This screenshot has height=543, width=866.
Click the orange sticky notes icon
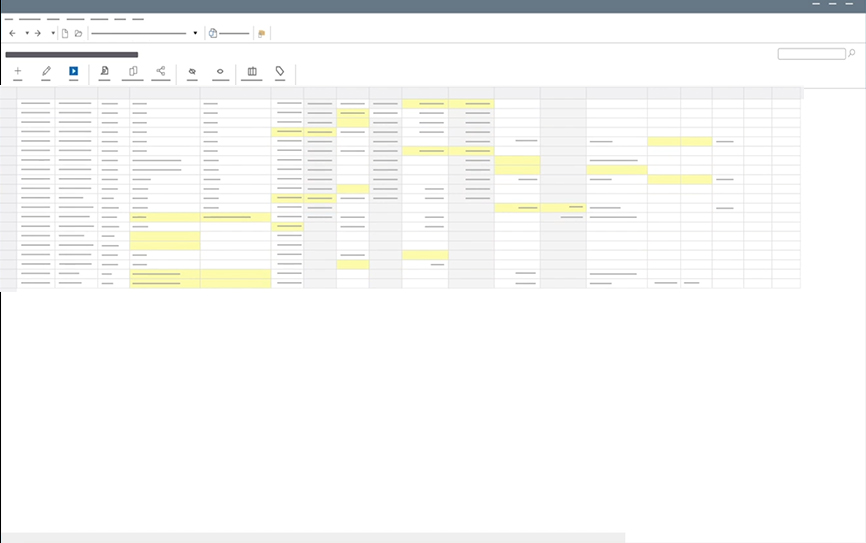pyautogui.click(x=262, y=33)
